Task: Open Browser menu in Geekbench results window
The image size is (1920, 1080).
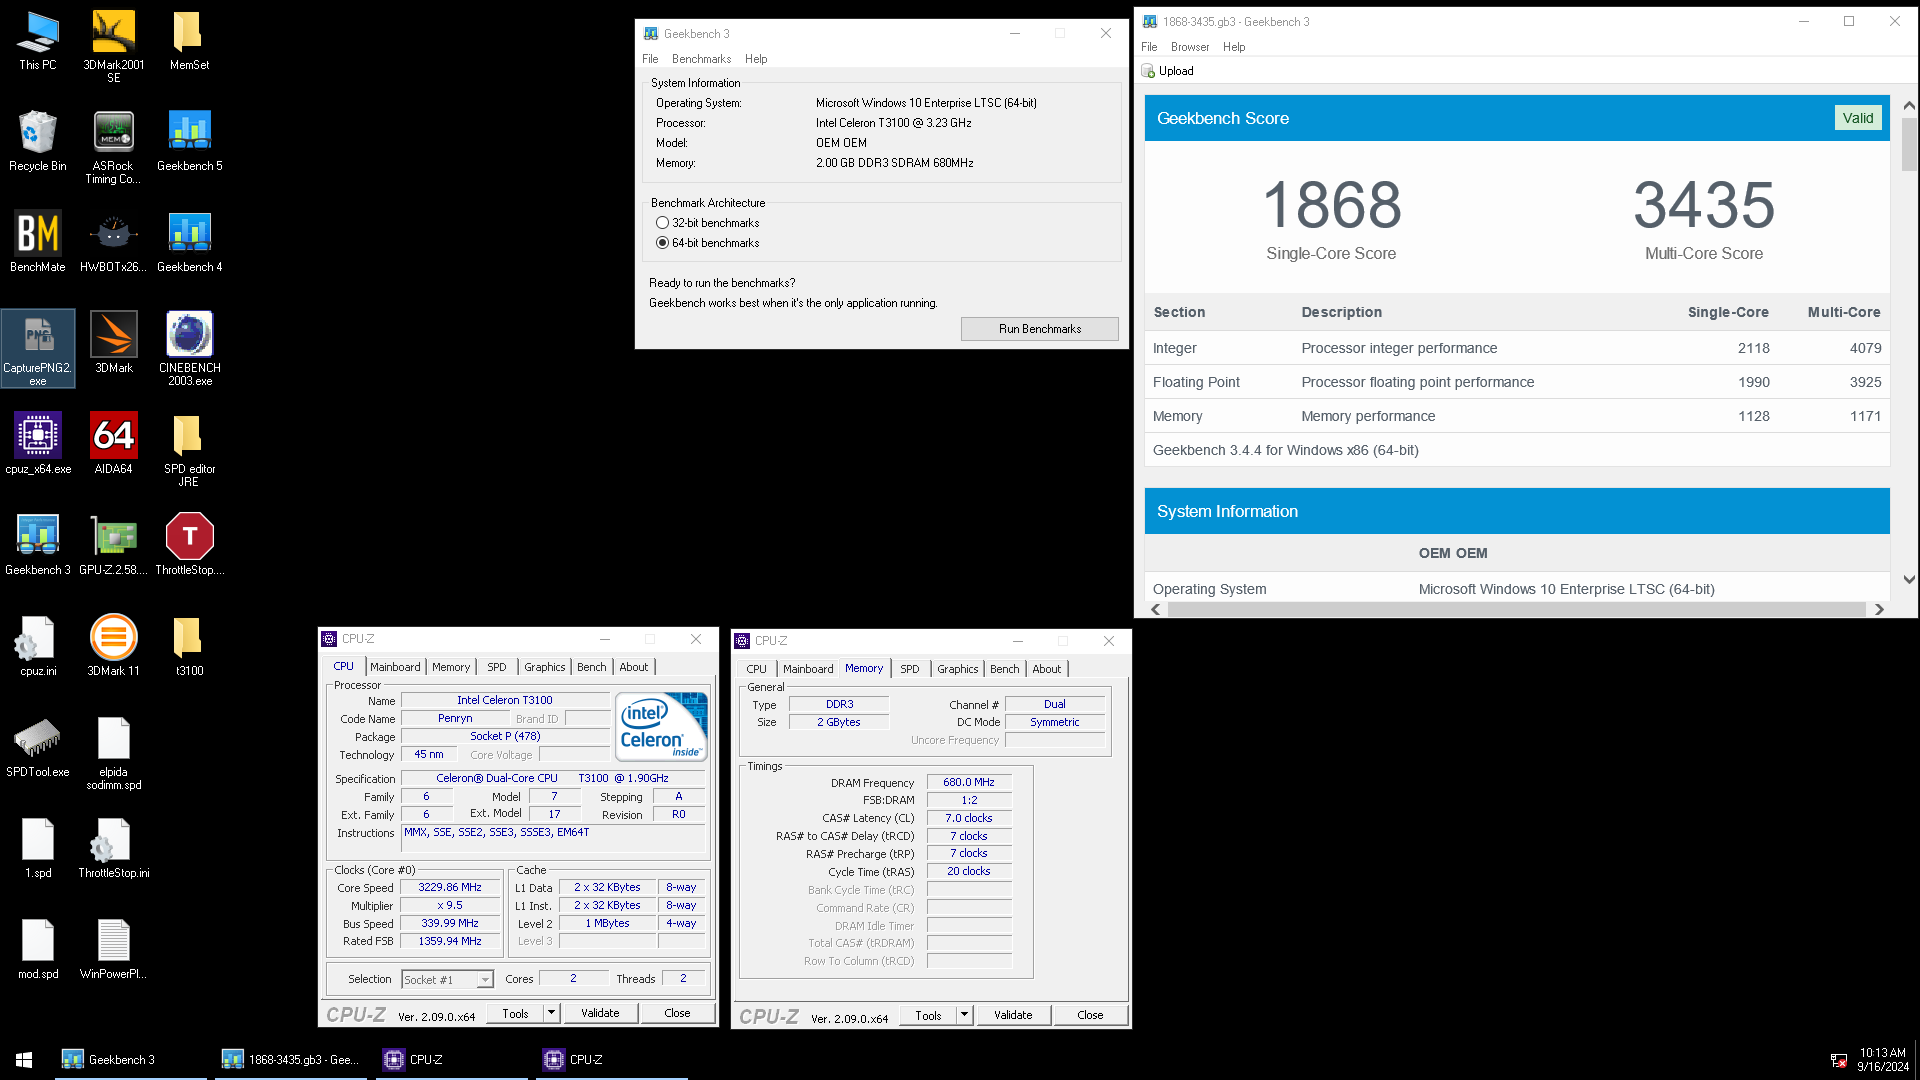Action: (x=1190, y=47)
